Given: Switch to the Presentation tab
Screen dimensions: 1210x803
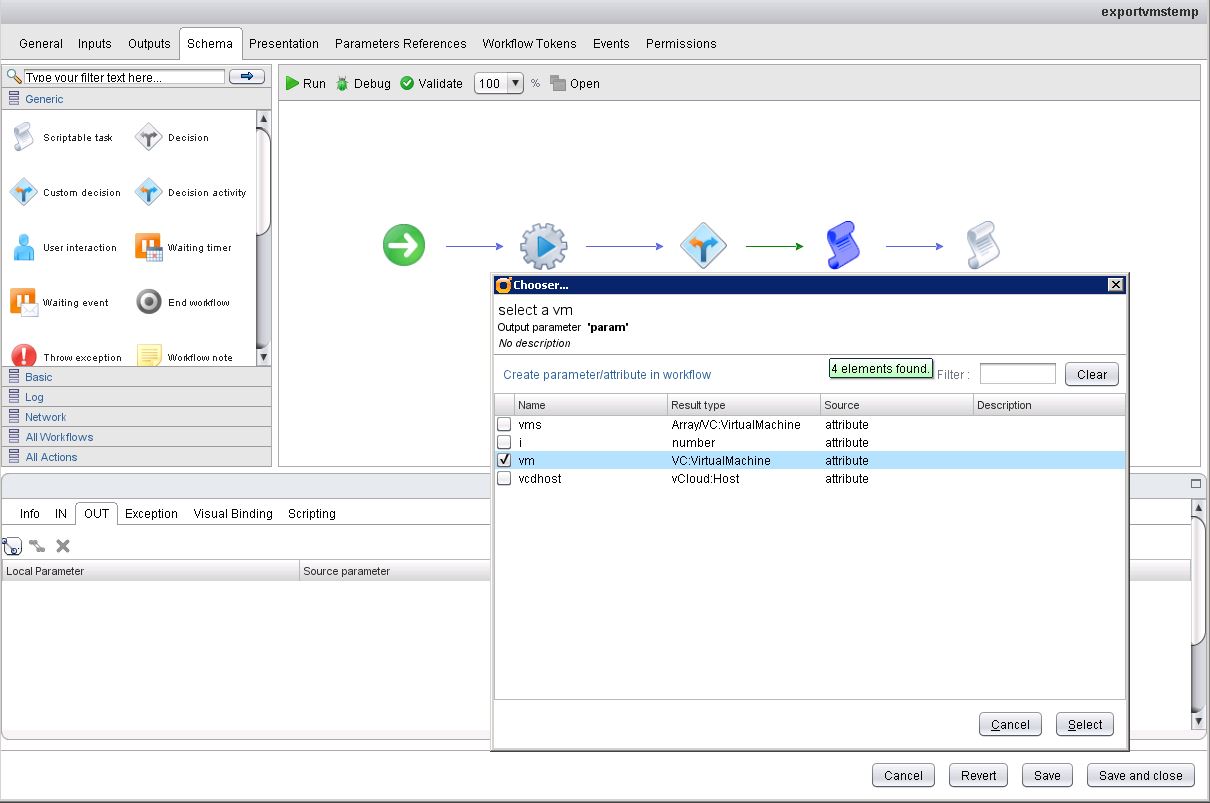Looking at the screenshot, I should tap(284, 43).
